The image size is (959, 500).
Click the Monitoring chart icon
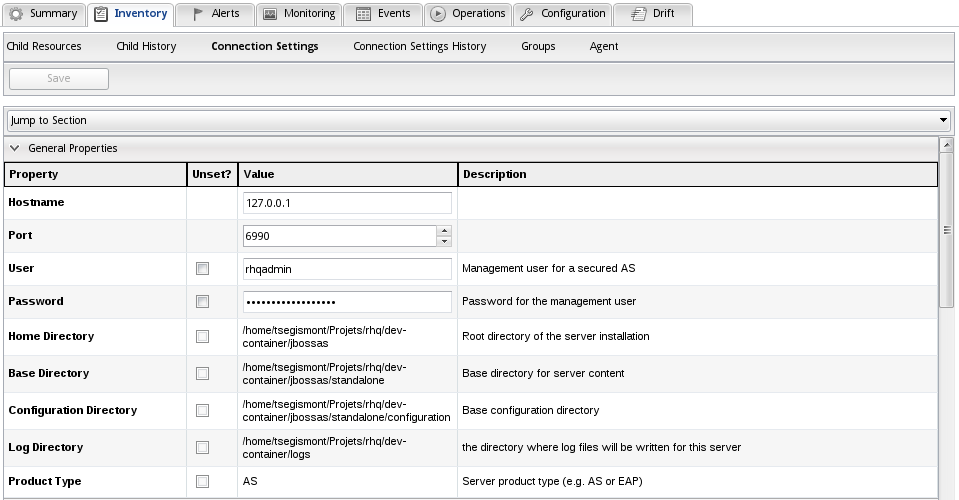tap(270, 14)
